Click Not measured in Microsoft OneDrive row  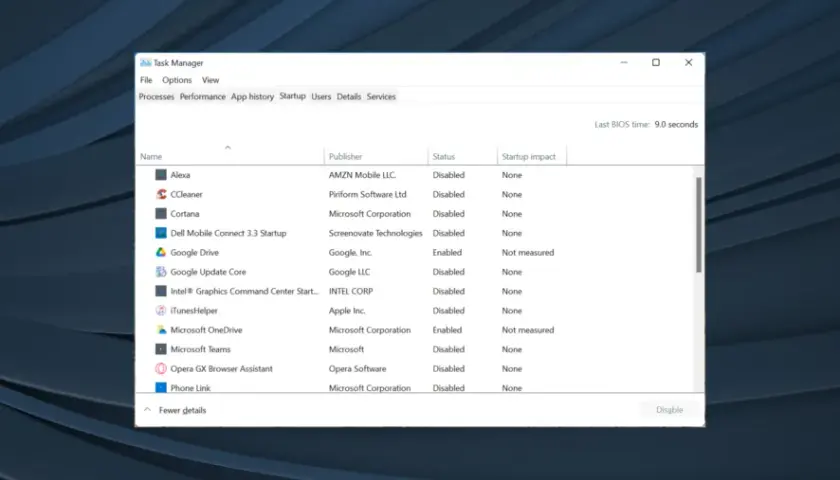click(x=528, y=329)
